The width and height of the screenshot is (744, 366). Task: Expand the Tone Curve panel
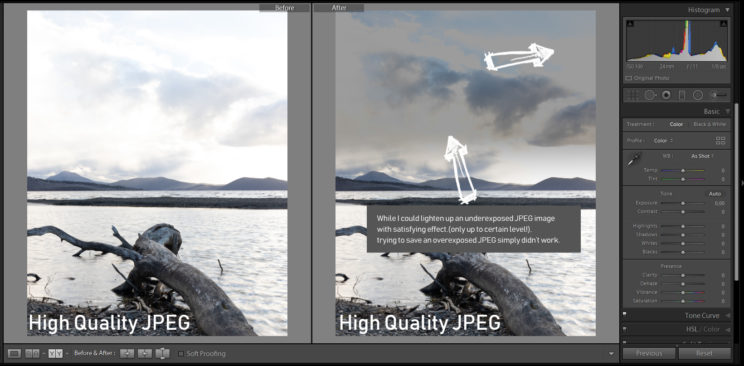tap(727, 315)
